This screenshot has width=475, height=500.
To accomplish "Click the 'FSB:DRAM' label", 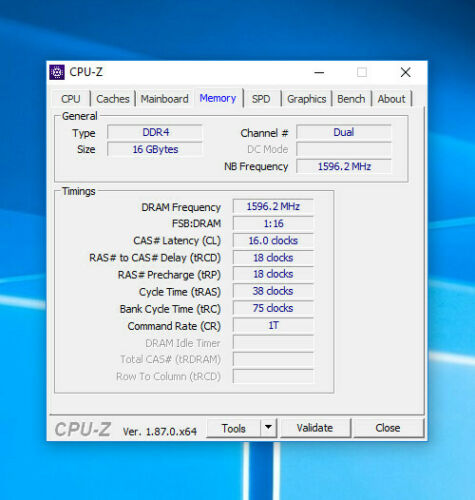I will point(196,223).
